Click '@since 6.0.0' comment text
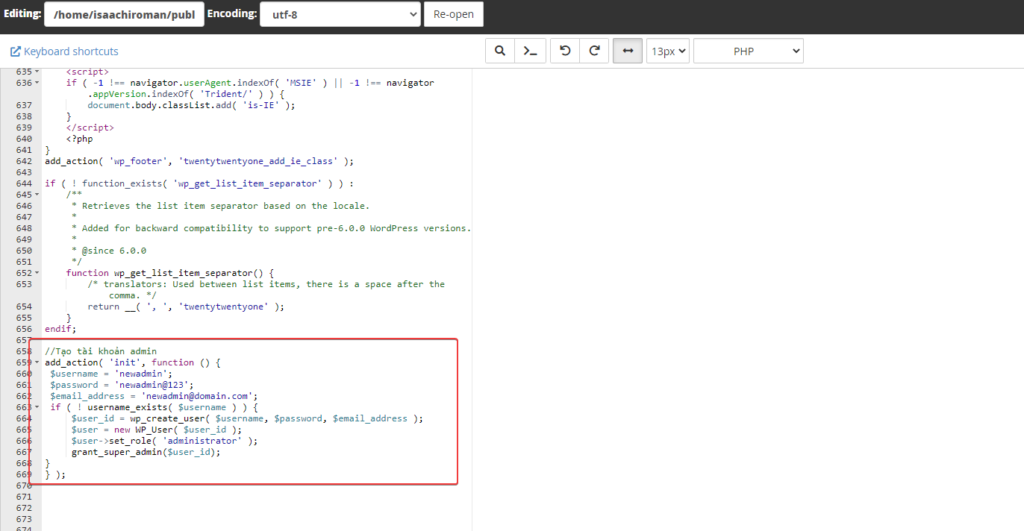1024x531 pixels. [114, 251]
